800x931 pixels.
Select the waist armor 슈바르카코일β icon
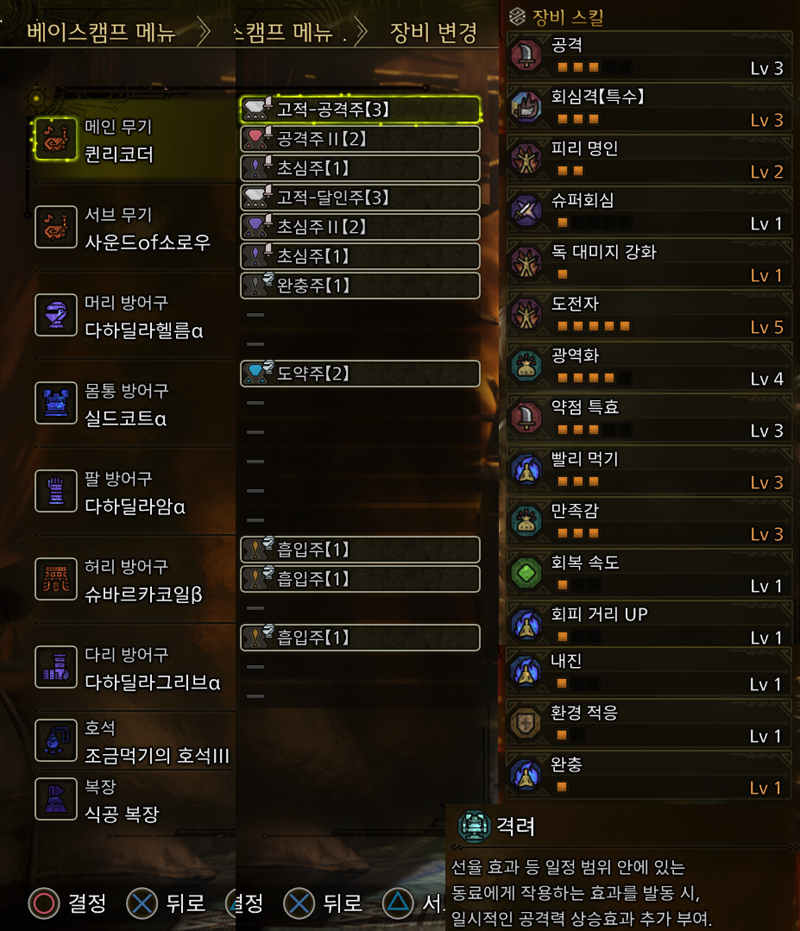point(56,579)
